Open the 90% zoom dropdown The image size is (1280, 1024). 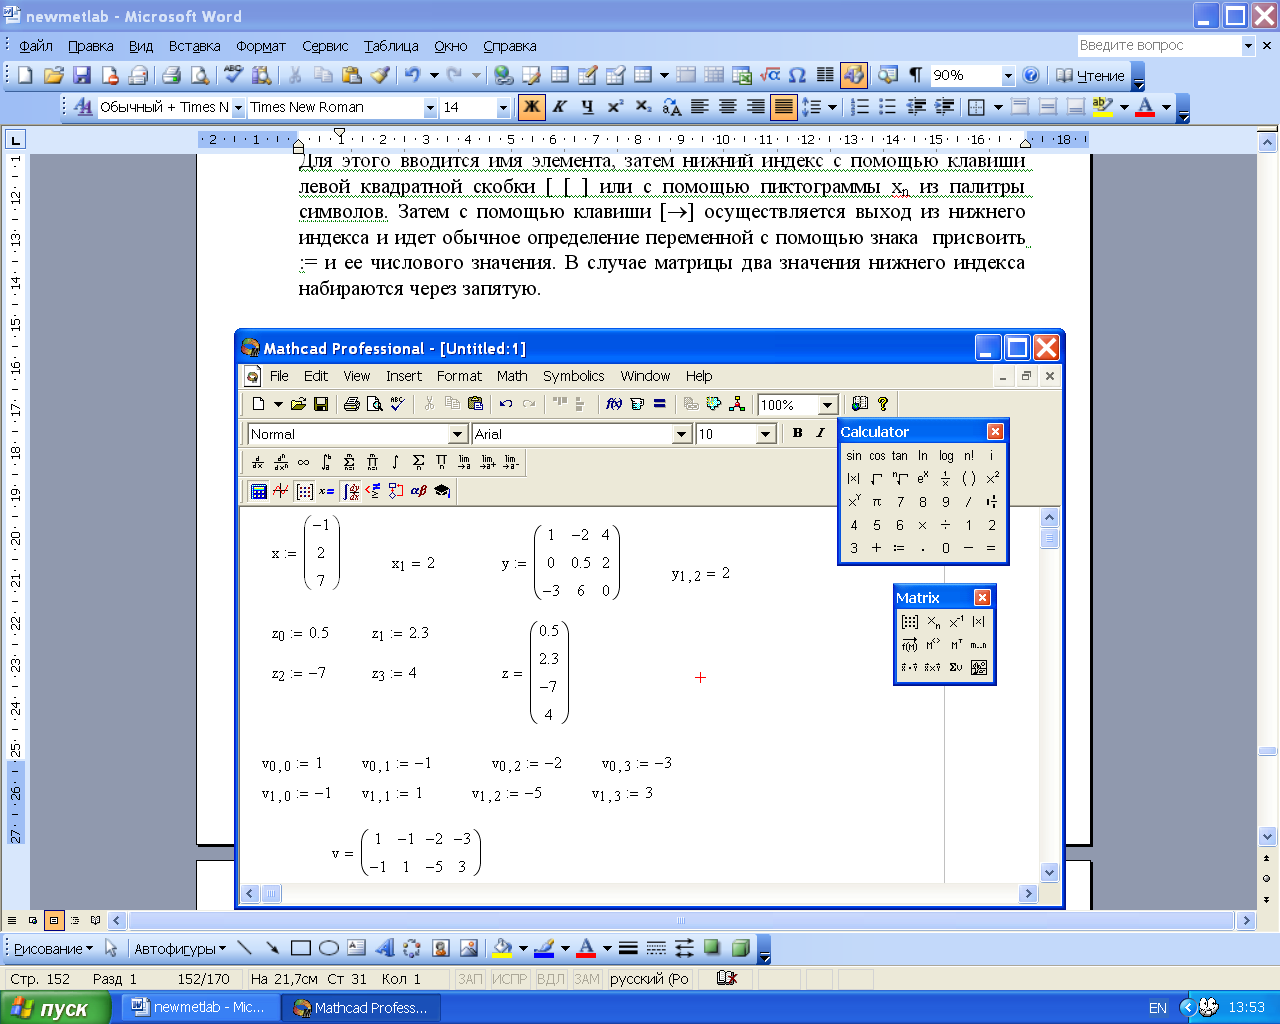click(1008, 75)
